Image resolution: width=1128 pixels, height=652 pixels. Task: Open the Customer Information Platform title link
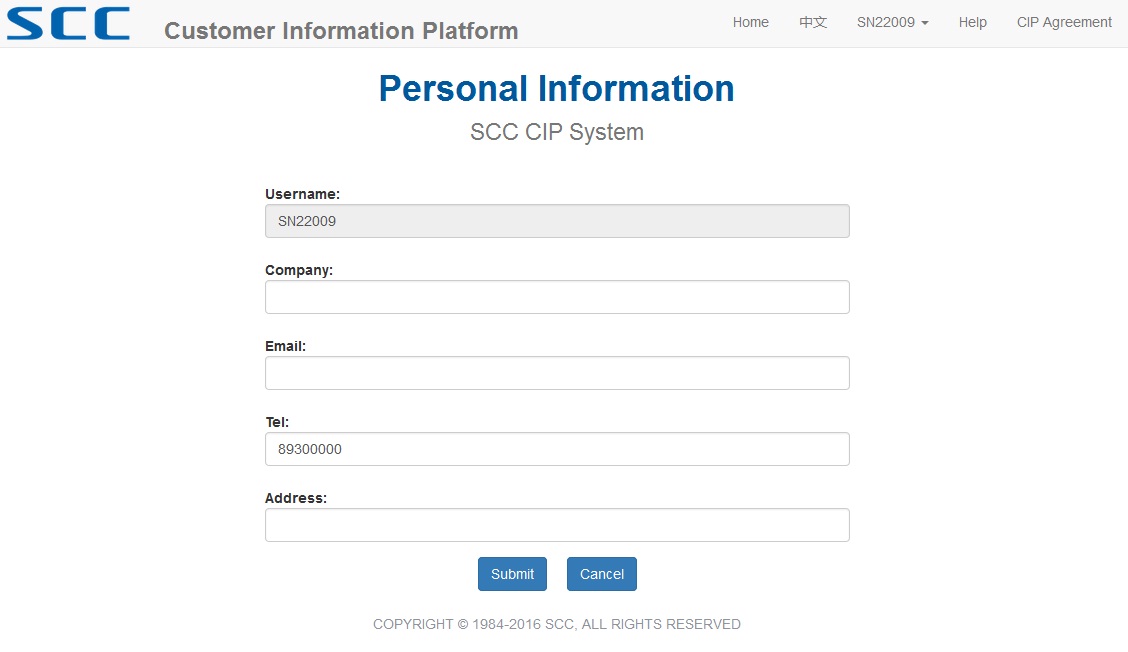click(341, 31)
